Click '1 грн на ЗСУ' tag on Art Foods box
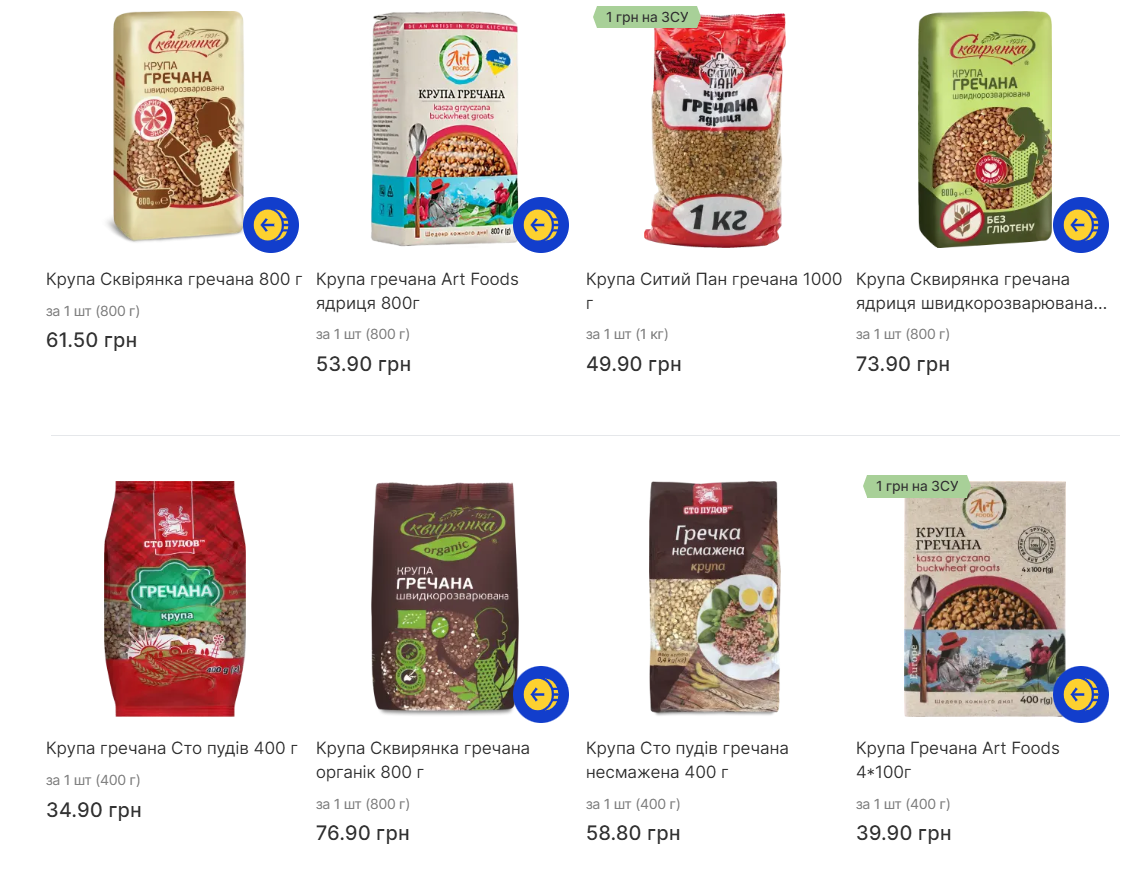 (x=916, y=486)
